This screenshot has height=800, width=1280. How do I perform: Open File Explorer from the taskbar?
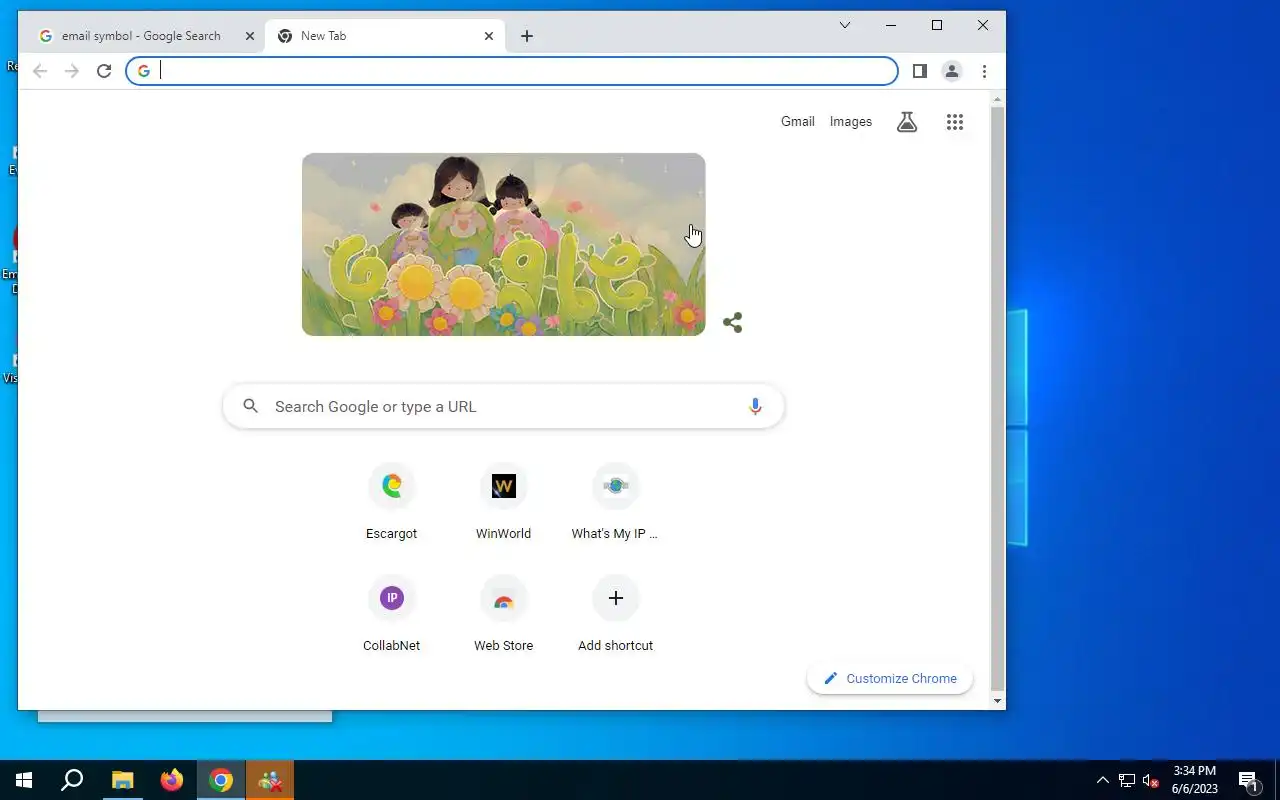[122, 780]
